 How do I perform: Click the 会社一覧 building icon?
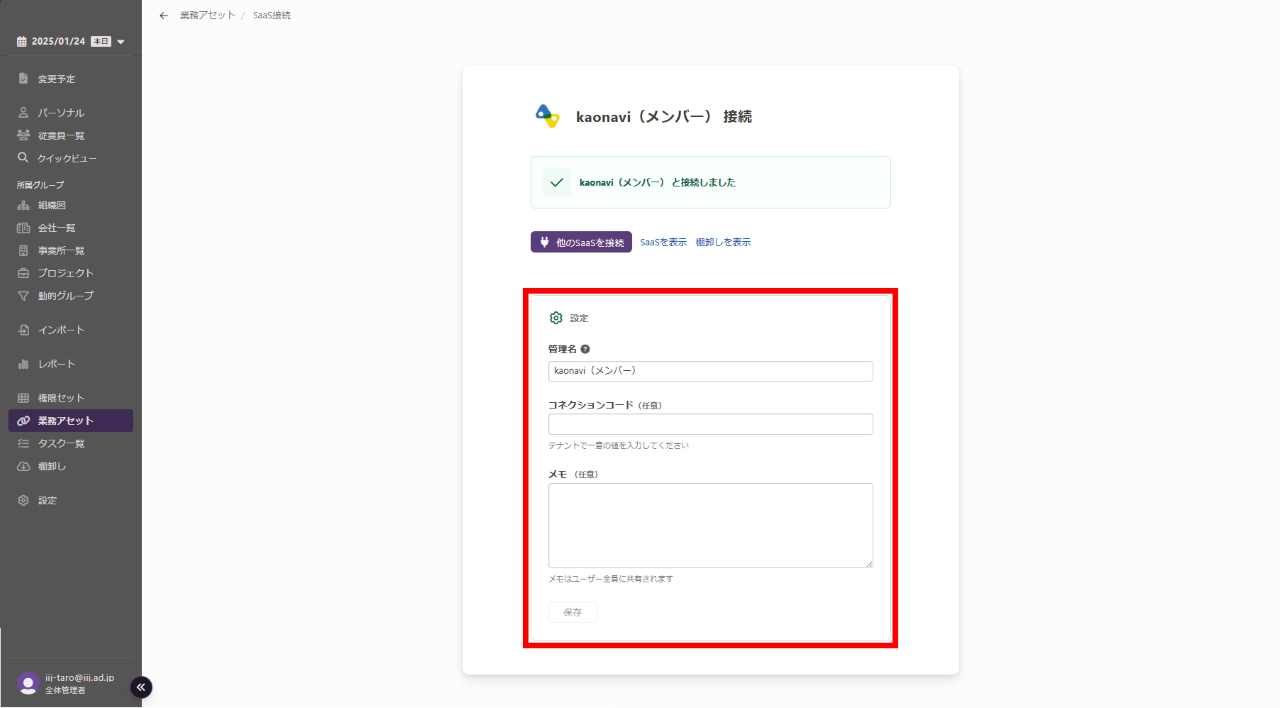[23, 228]
